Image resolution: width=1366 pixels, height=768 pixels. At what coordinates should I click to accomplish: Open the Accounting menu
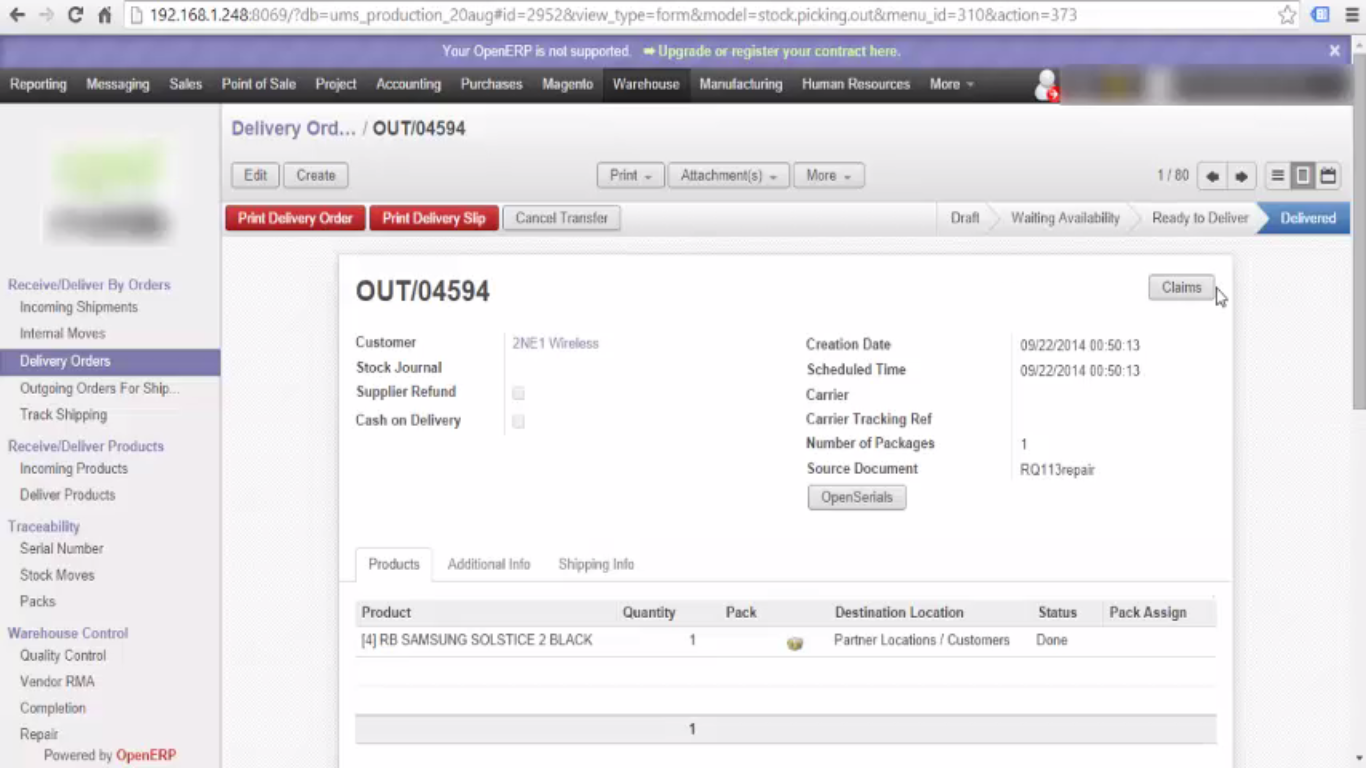[x=408, y=84]
